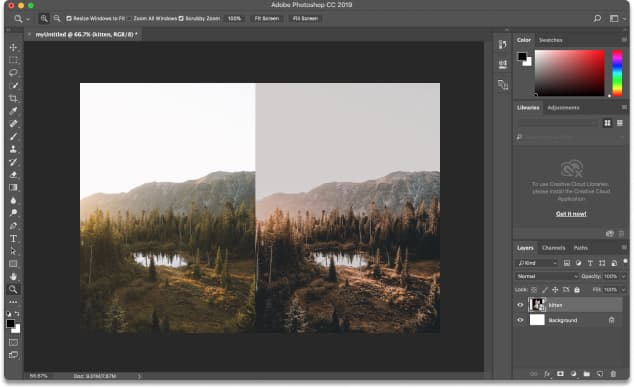Select the Clone Stamp tool
Viewport: 634px width, 388px height.
13,149
